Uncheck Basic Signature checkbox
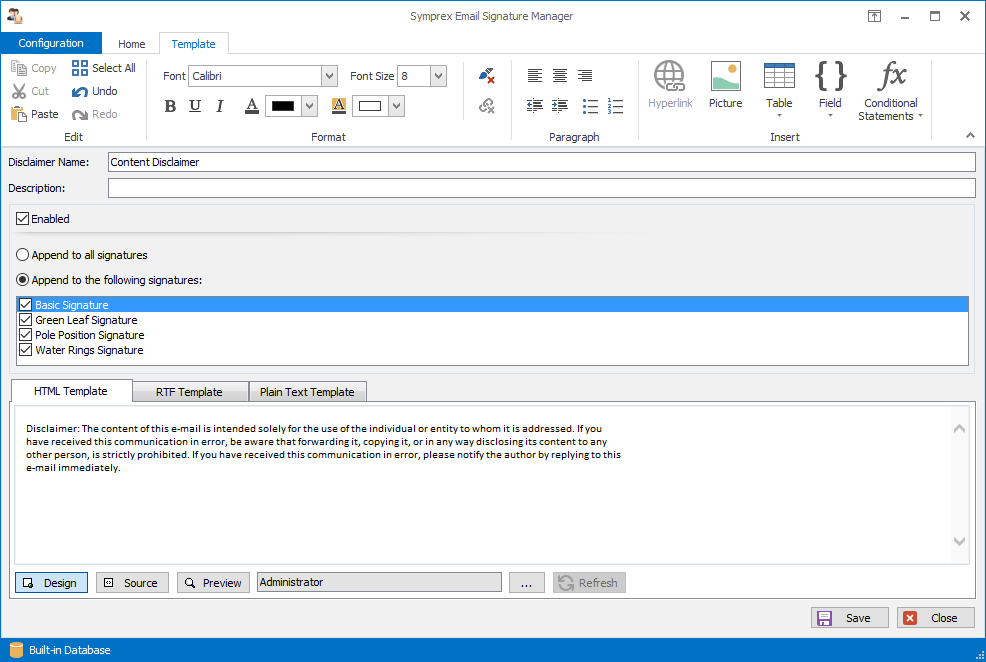Viewport: 986px width, 662px height. point(25,305)
